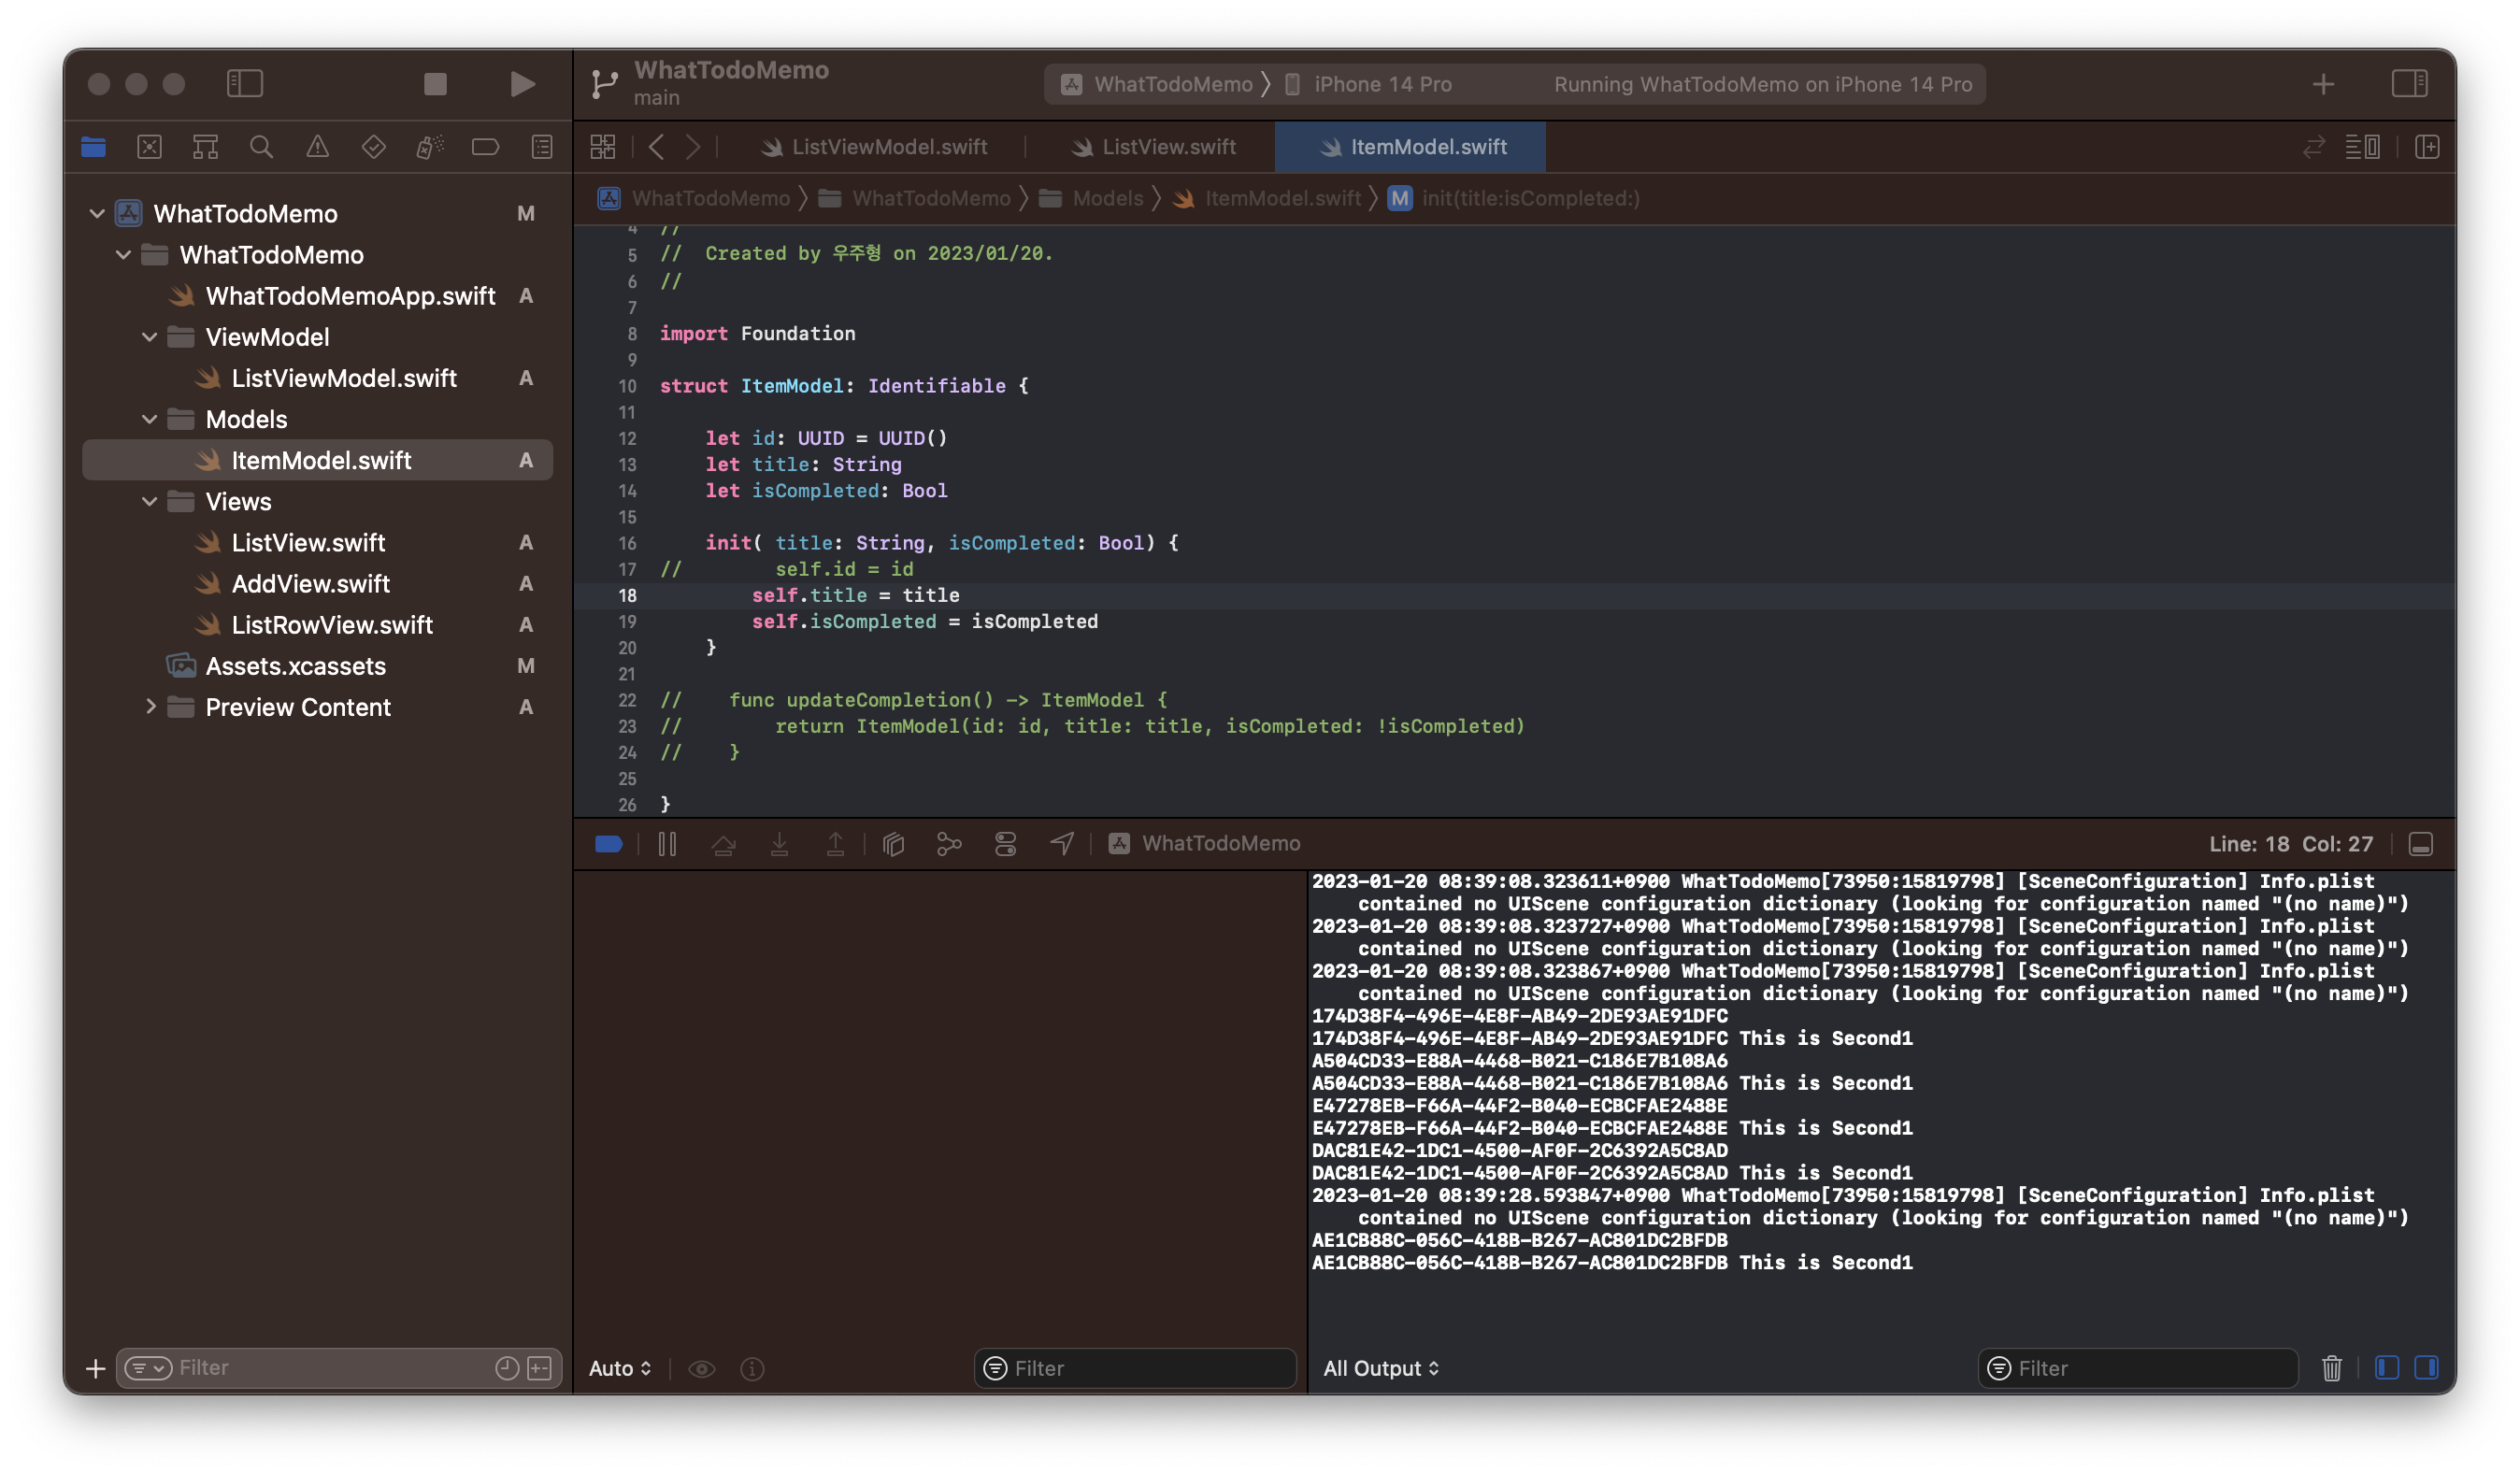Open the All Output dropdown
The height and width of the screenshot is (1473, 2520).
(1381, 1368)
